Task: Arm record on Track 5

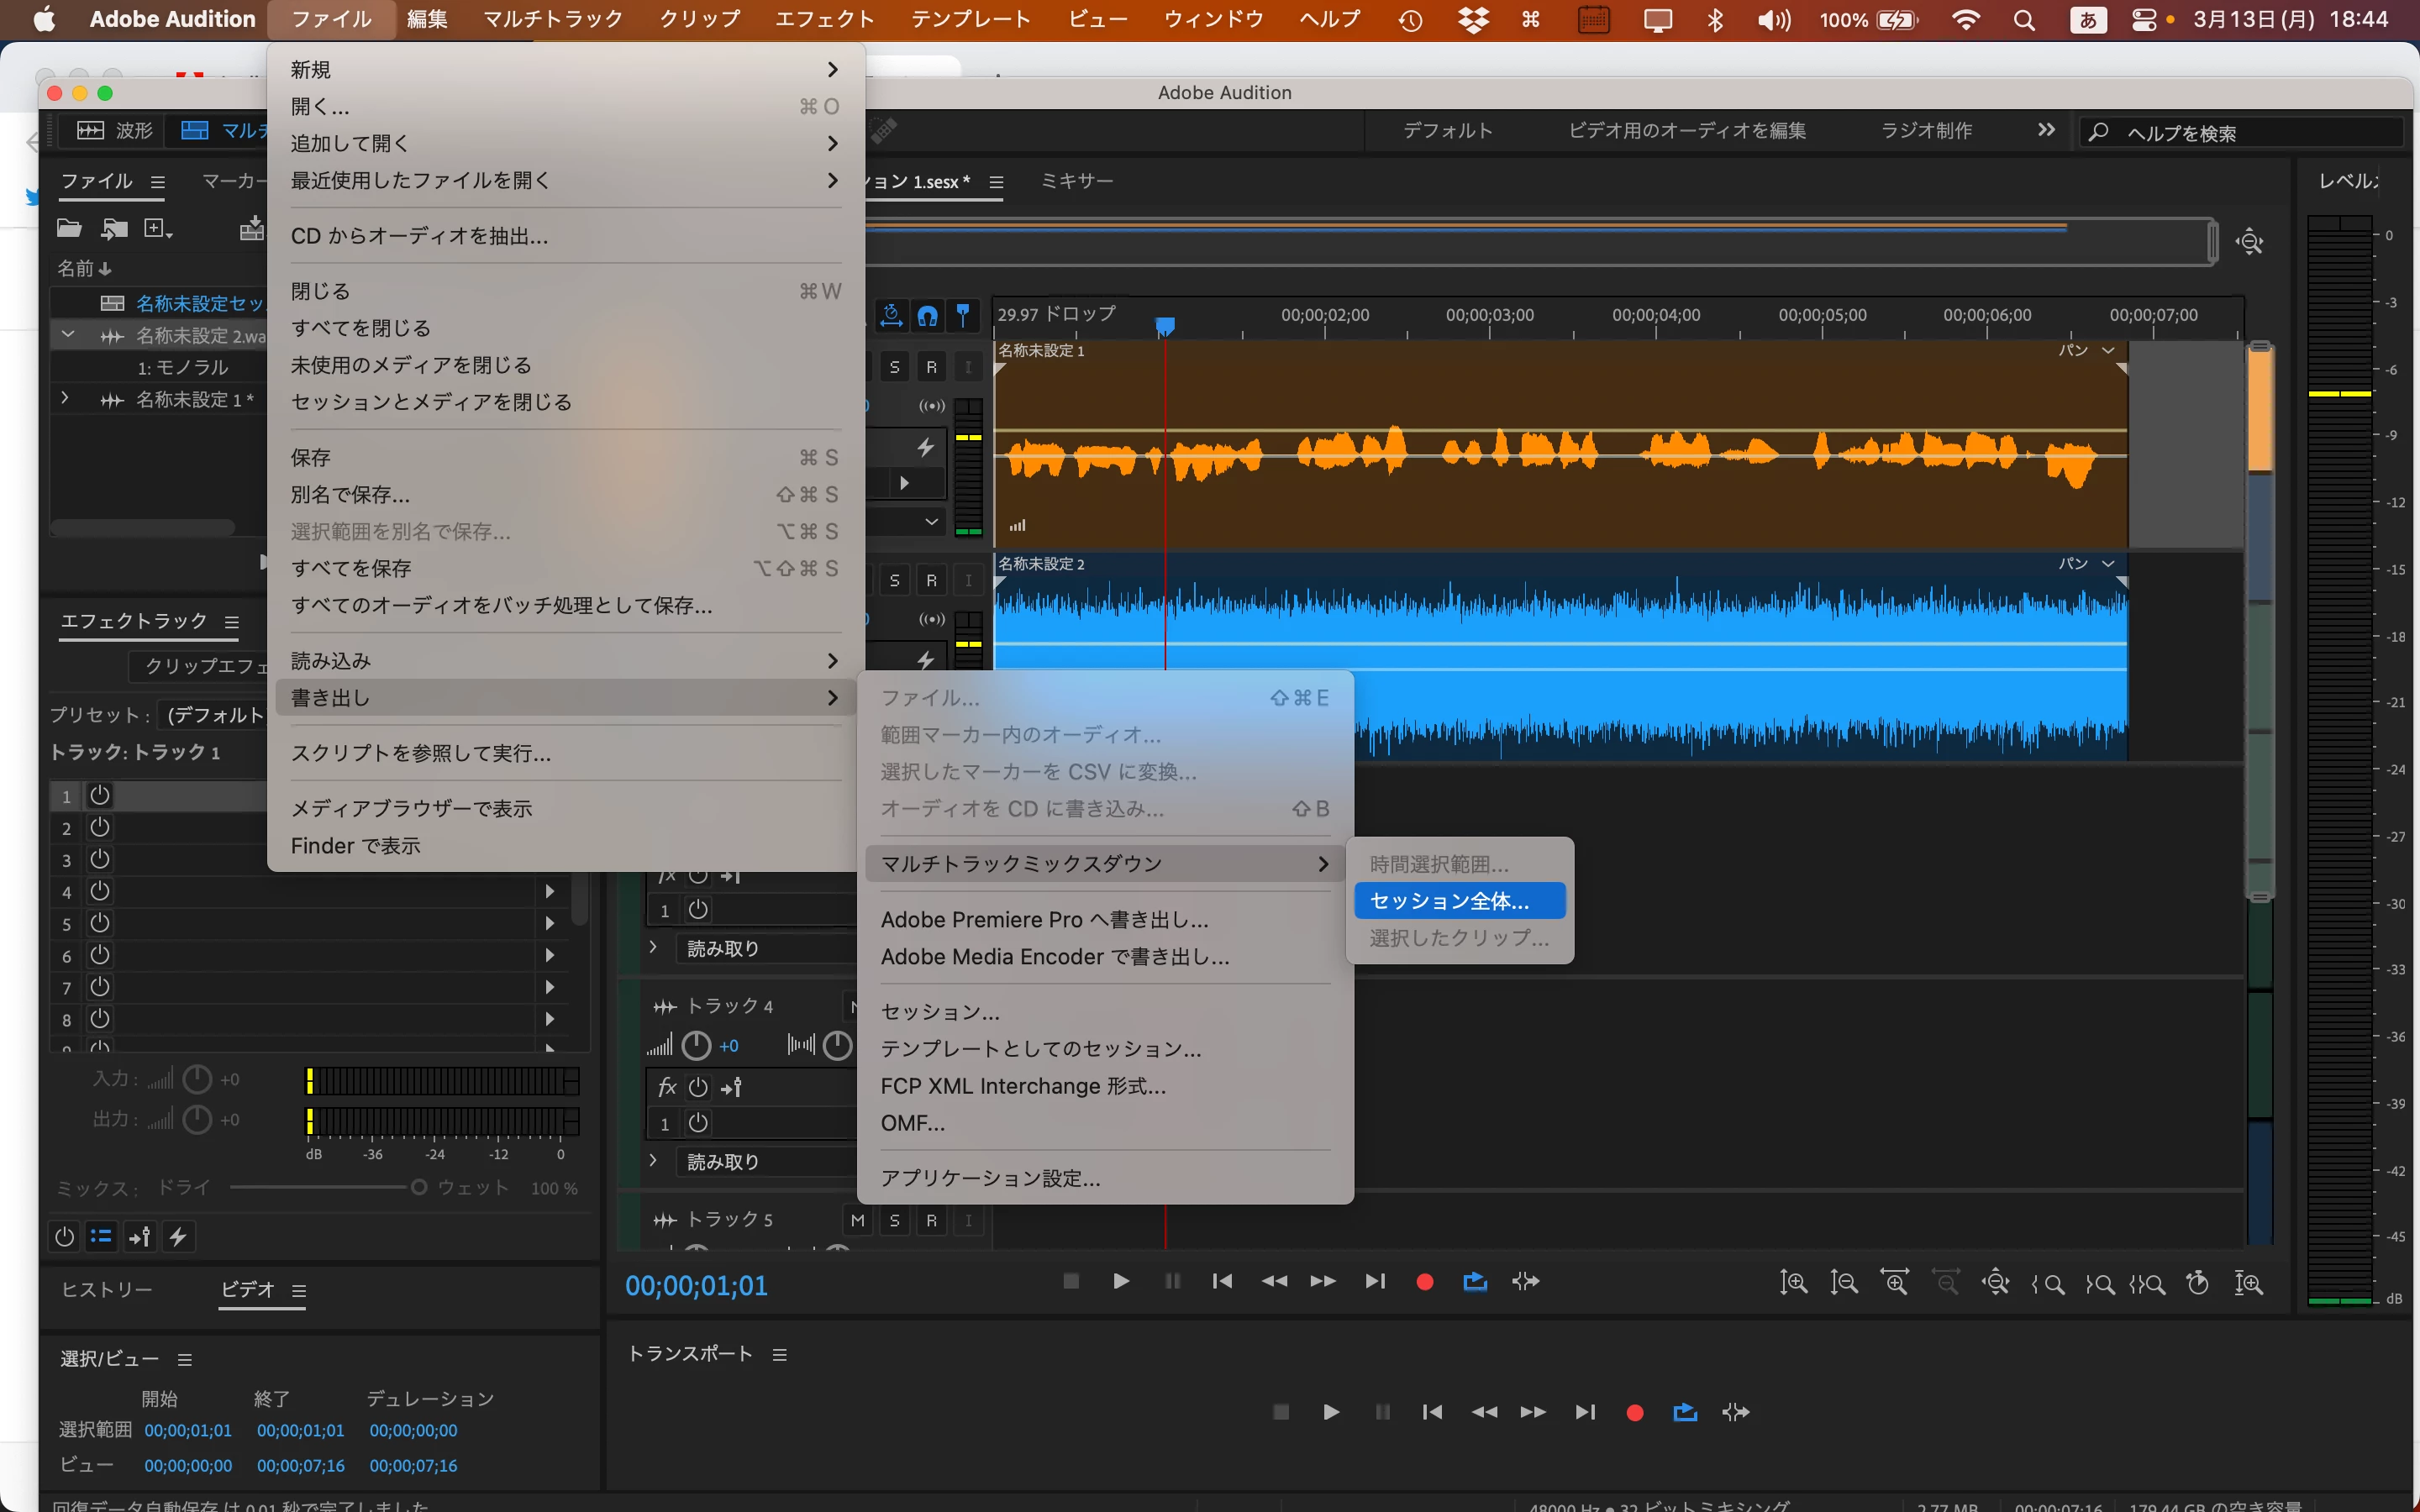Action: 931,1220
